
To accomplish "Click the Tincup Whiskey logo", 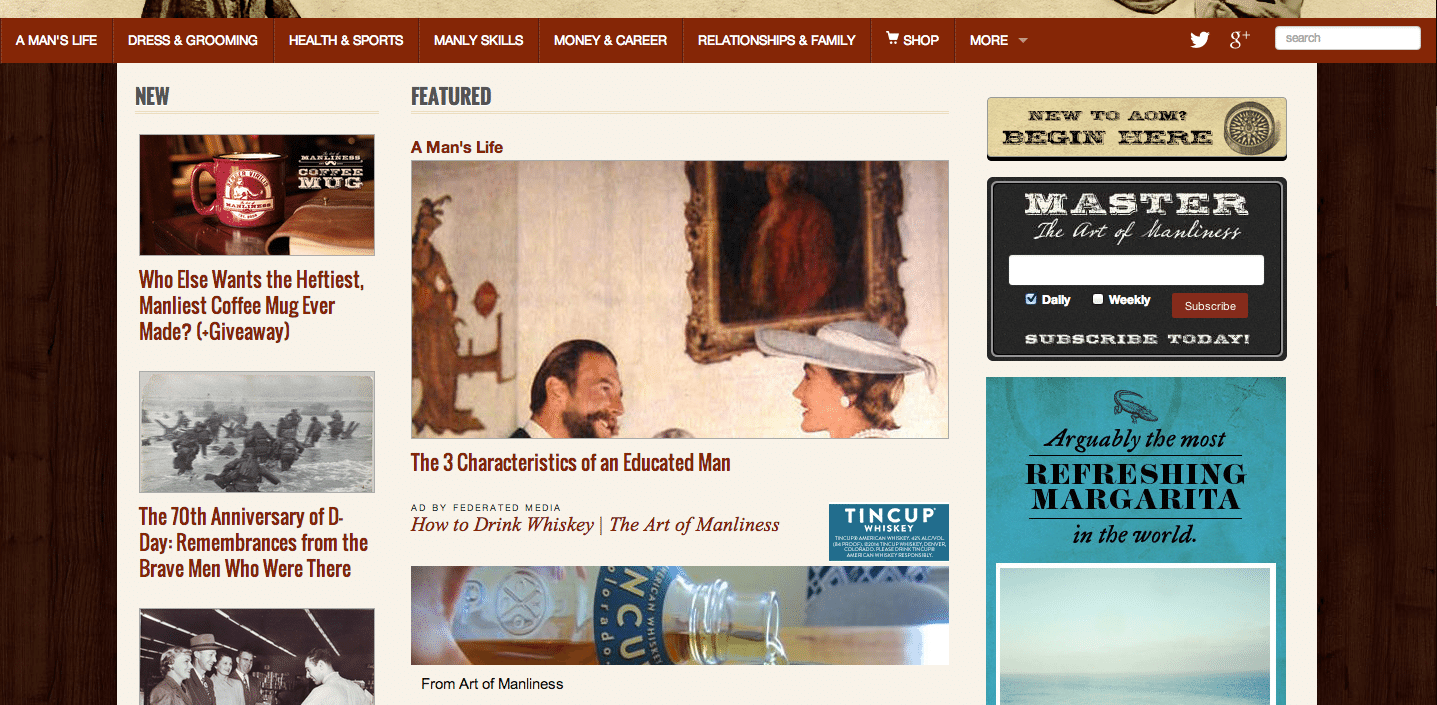I will click(888, 532).
